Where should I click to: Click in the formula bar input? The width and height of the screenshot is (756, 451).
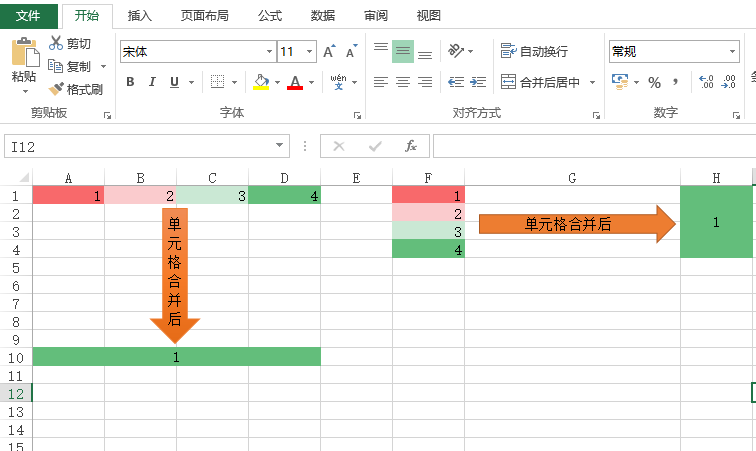point(594,146)
